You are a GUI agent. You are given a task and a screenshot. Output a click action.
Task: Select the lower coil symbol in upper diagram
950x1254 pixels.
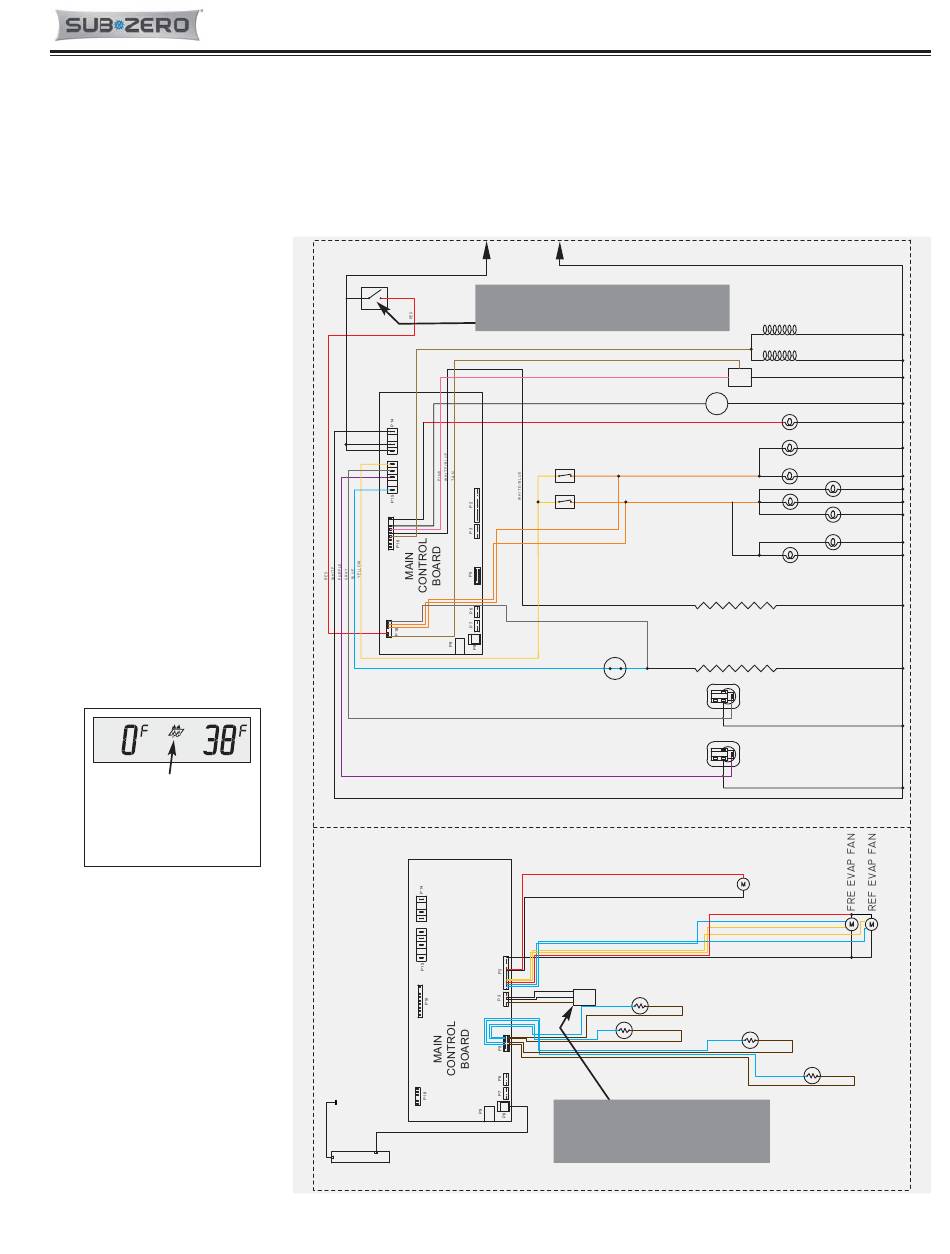tap(780, 354)
